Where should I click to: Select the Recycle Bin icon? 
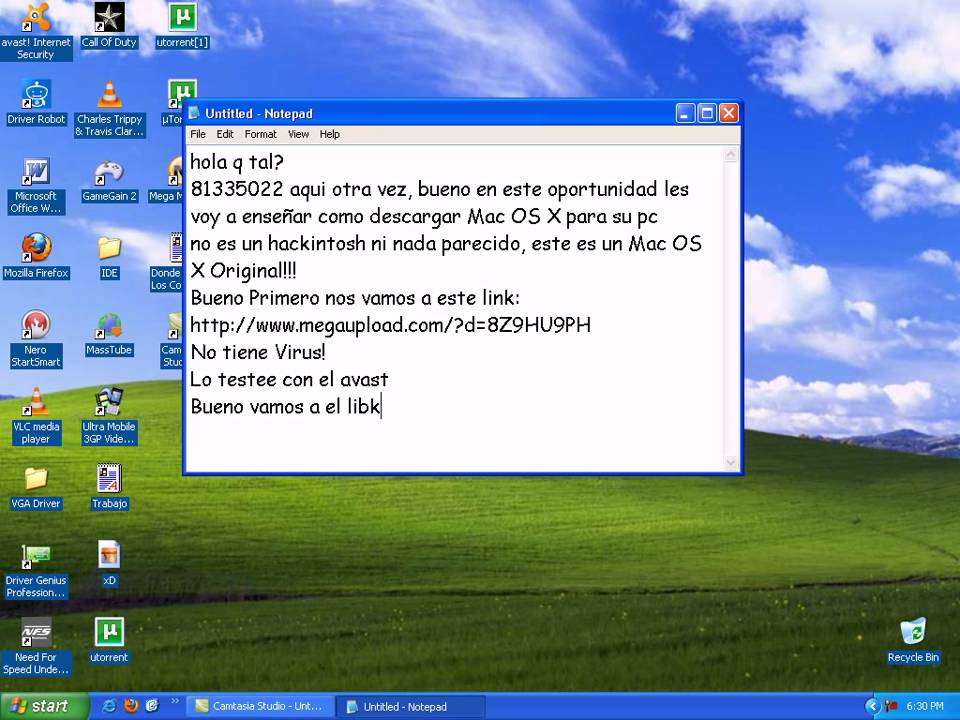[x=913, y=640]
